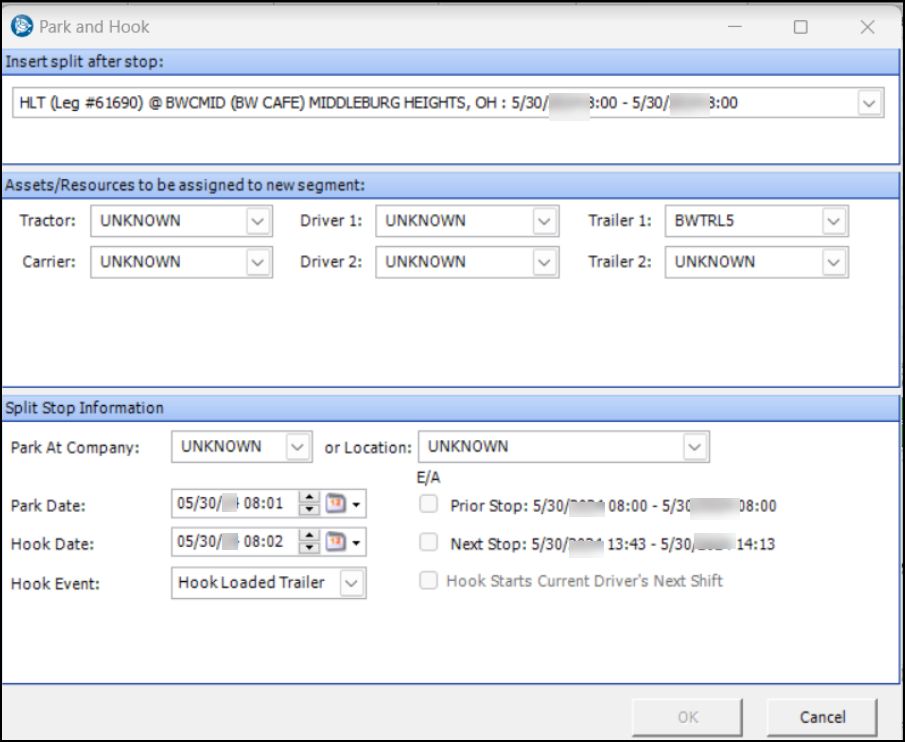Click the Prior Stop time text
The width and height of the screenshot is (905, 742).
(x=613, y=506)
